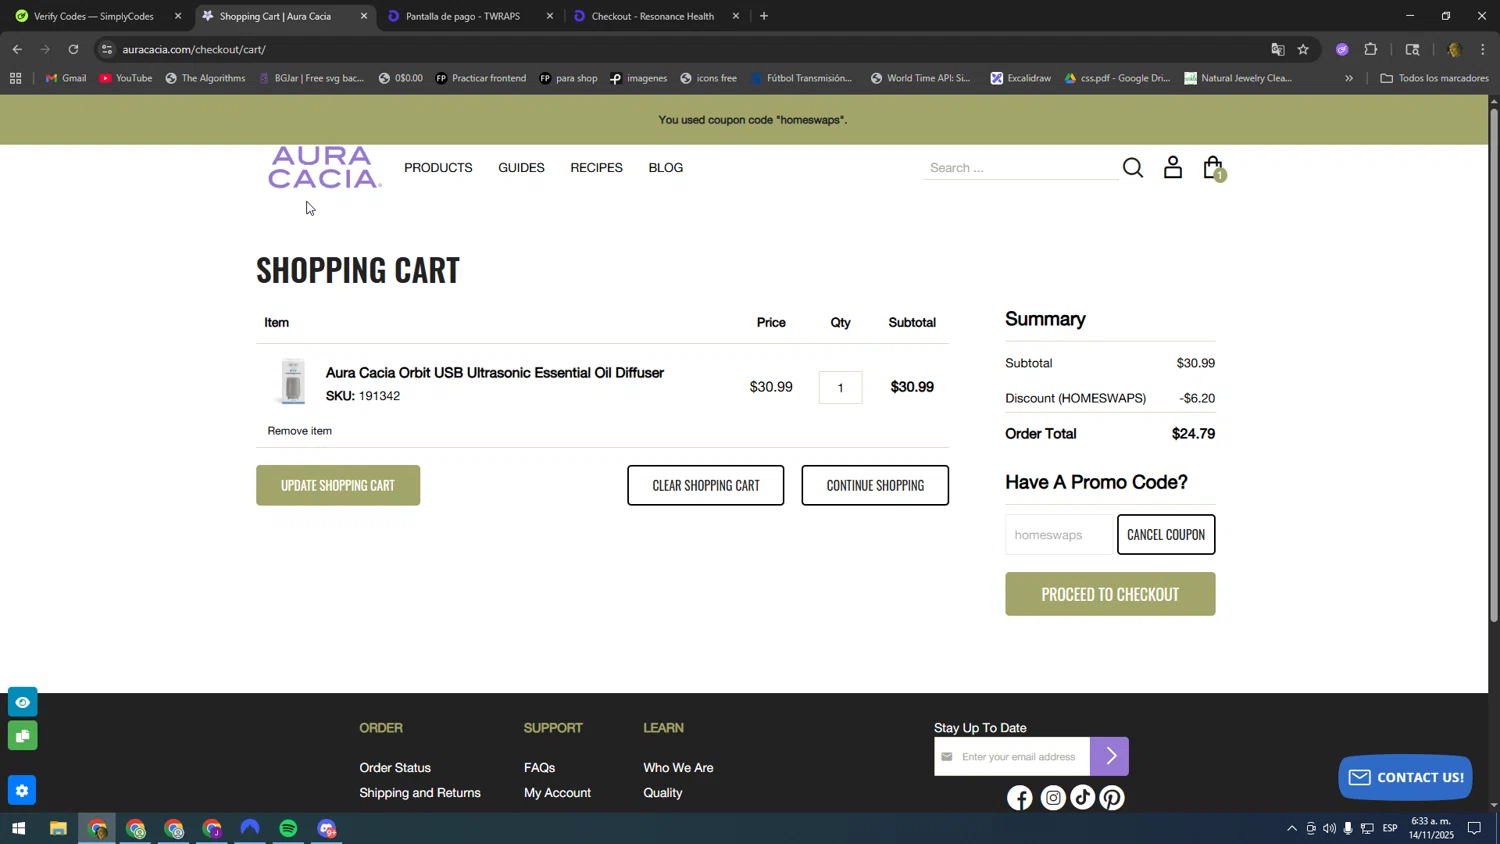Viewport: 1500px width, 844px height.
Task: Open Quality footer link
Action: tap(663, 793)
